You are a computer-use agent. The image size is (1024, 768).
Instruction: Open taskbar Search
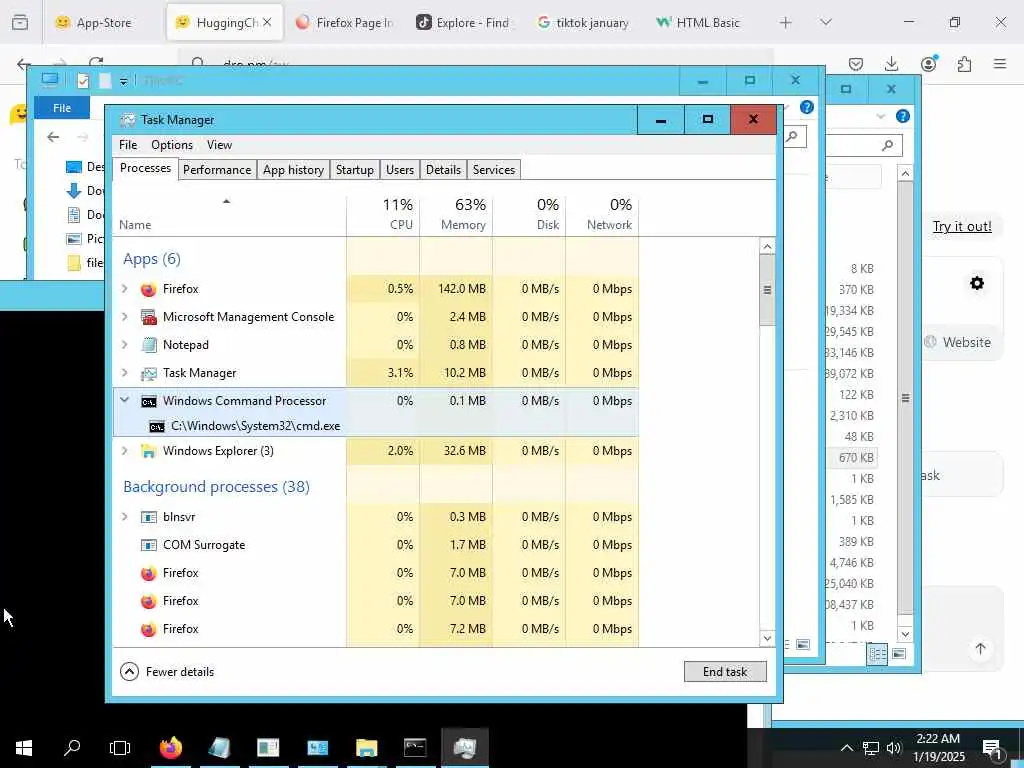coord(72,748)
